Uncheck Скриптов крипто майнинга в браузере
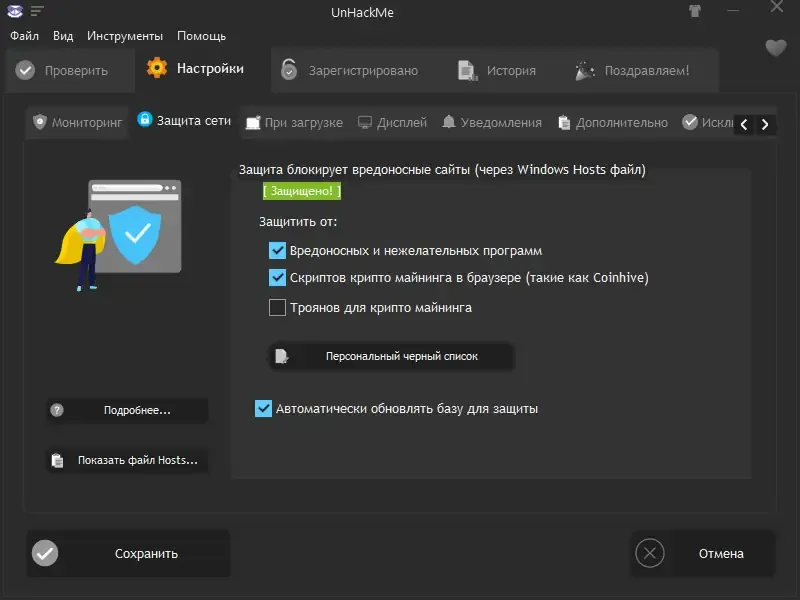 277,277
